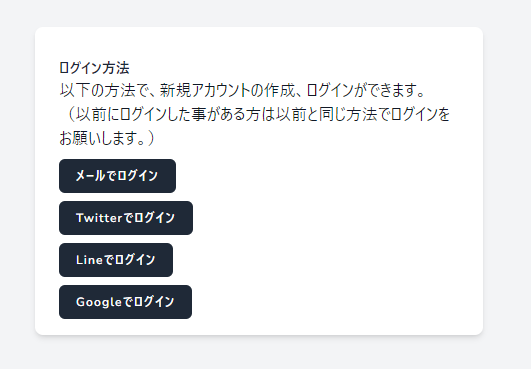Click the phrase ログインができます。
The height and width of the screenshot is (369, 531).
point(366,91)
